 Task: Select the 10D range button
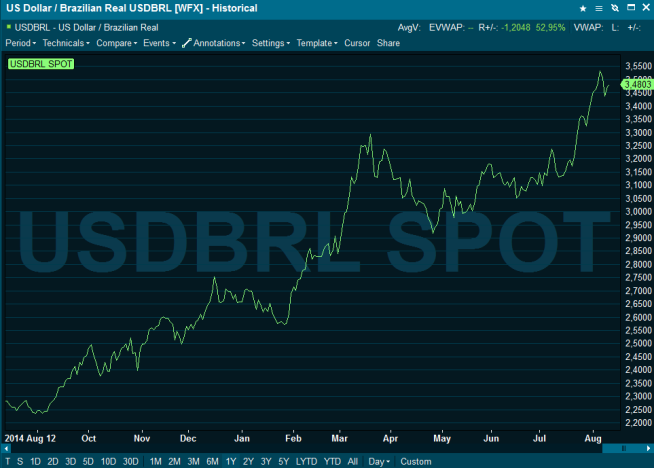point(108,461)
